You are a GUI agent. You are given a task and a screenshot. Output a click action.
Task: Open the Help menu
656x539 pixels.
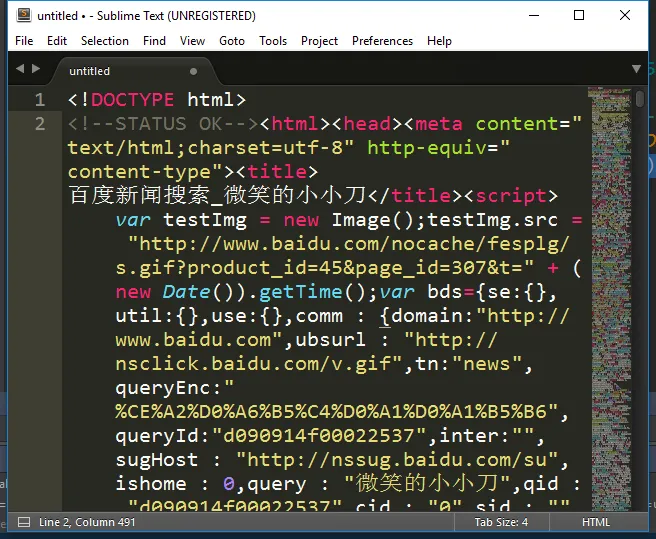click(439, 41)
